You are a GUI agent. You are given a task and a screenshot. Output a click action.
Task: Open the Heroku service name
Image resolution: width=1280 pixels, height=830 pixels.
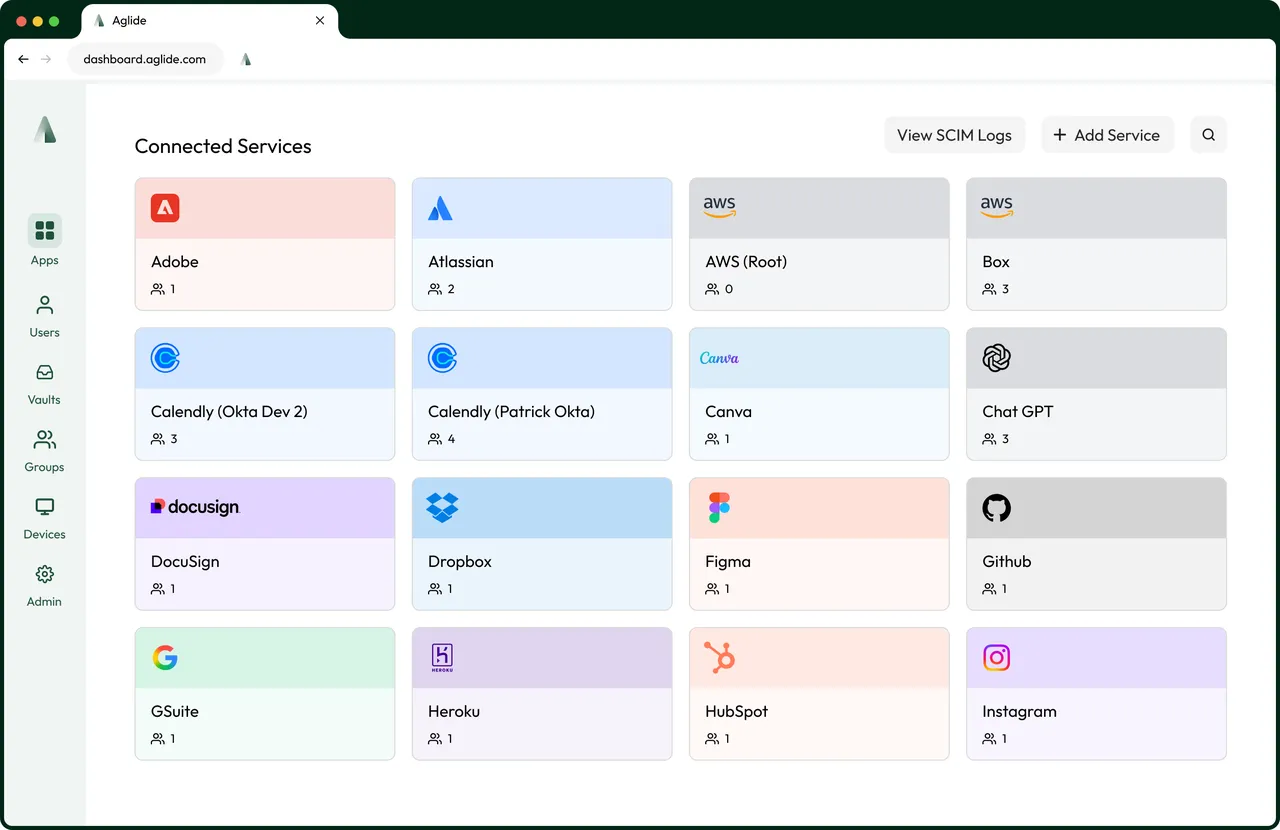coord(454,712)
